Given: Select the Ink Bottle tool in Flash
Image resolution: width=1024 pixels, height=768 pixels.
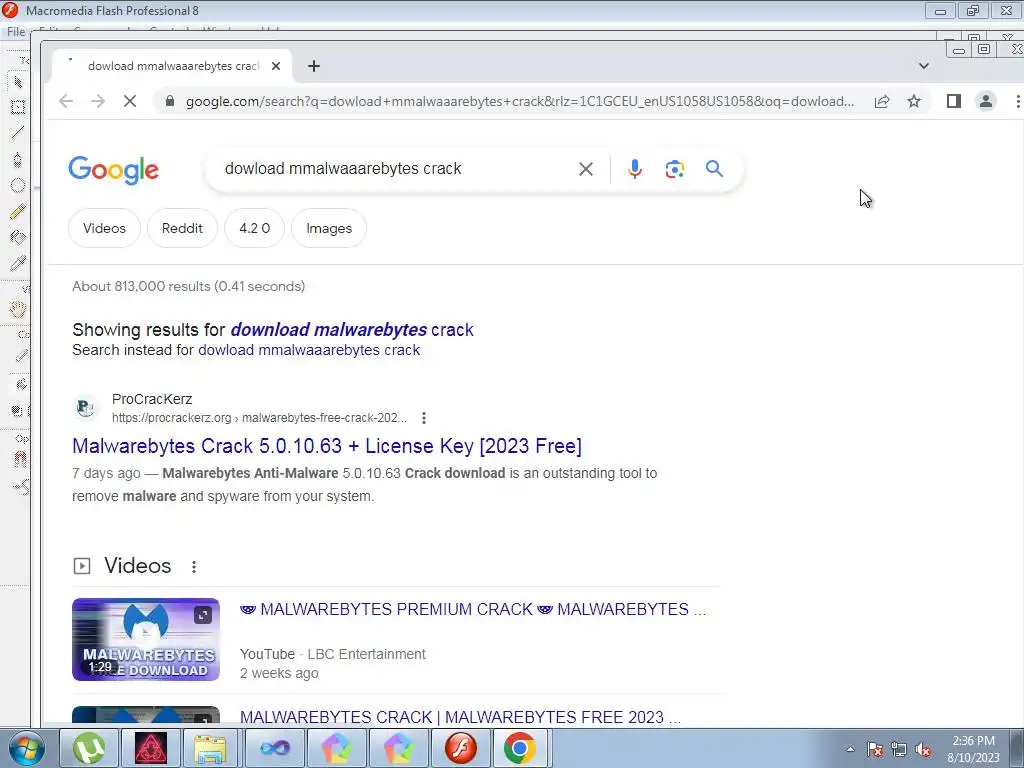Looking at the screenshot, I should point(18,237).
